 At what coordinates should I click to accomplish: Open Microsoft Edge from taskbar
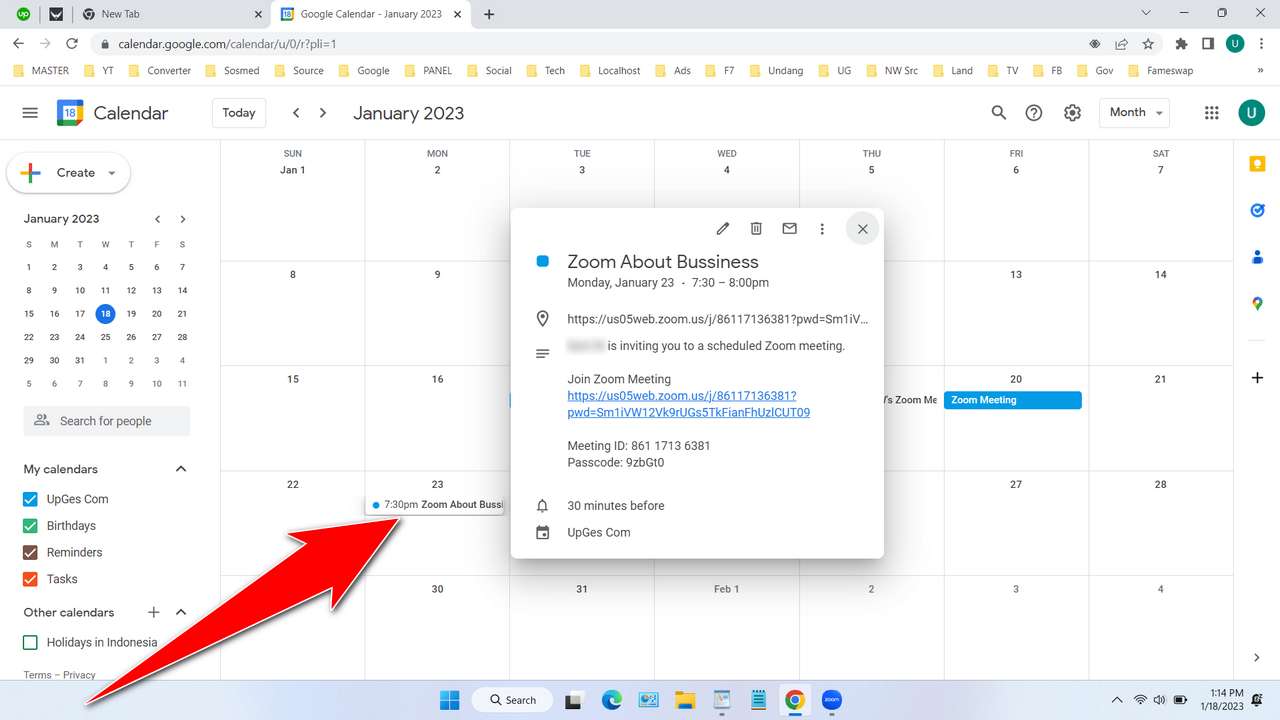pos(611,700)
